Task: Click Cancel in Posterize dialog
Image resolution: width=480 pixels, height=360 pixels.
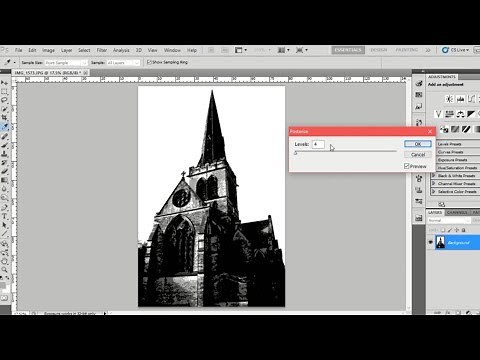Action: point(418,155)
